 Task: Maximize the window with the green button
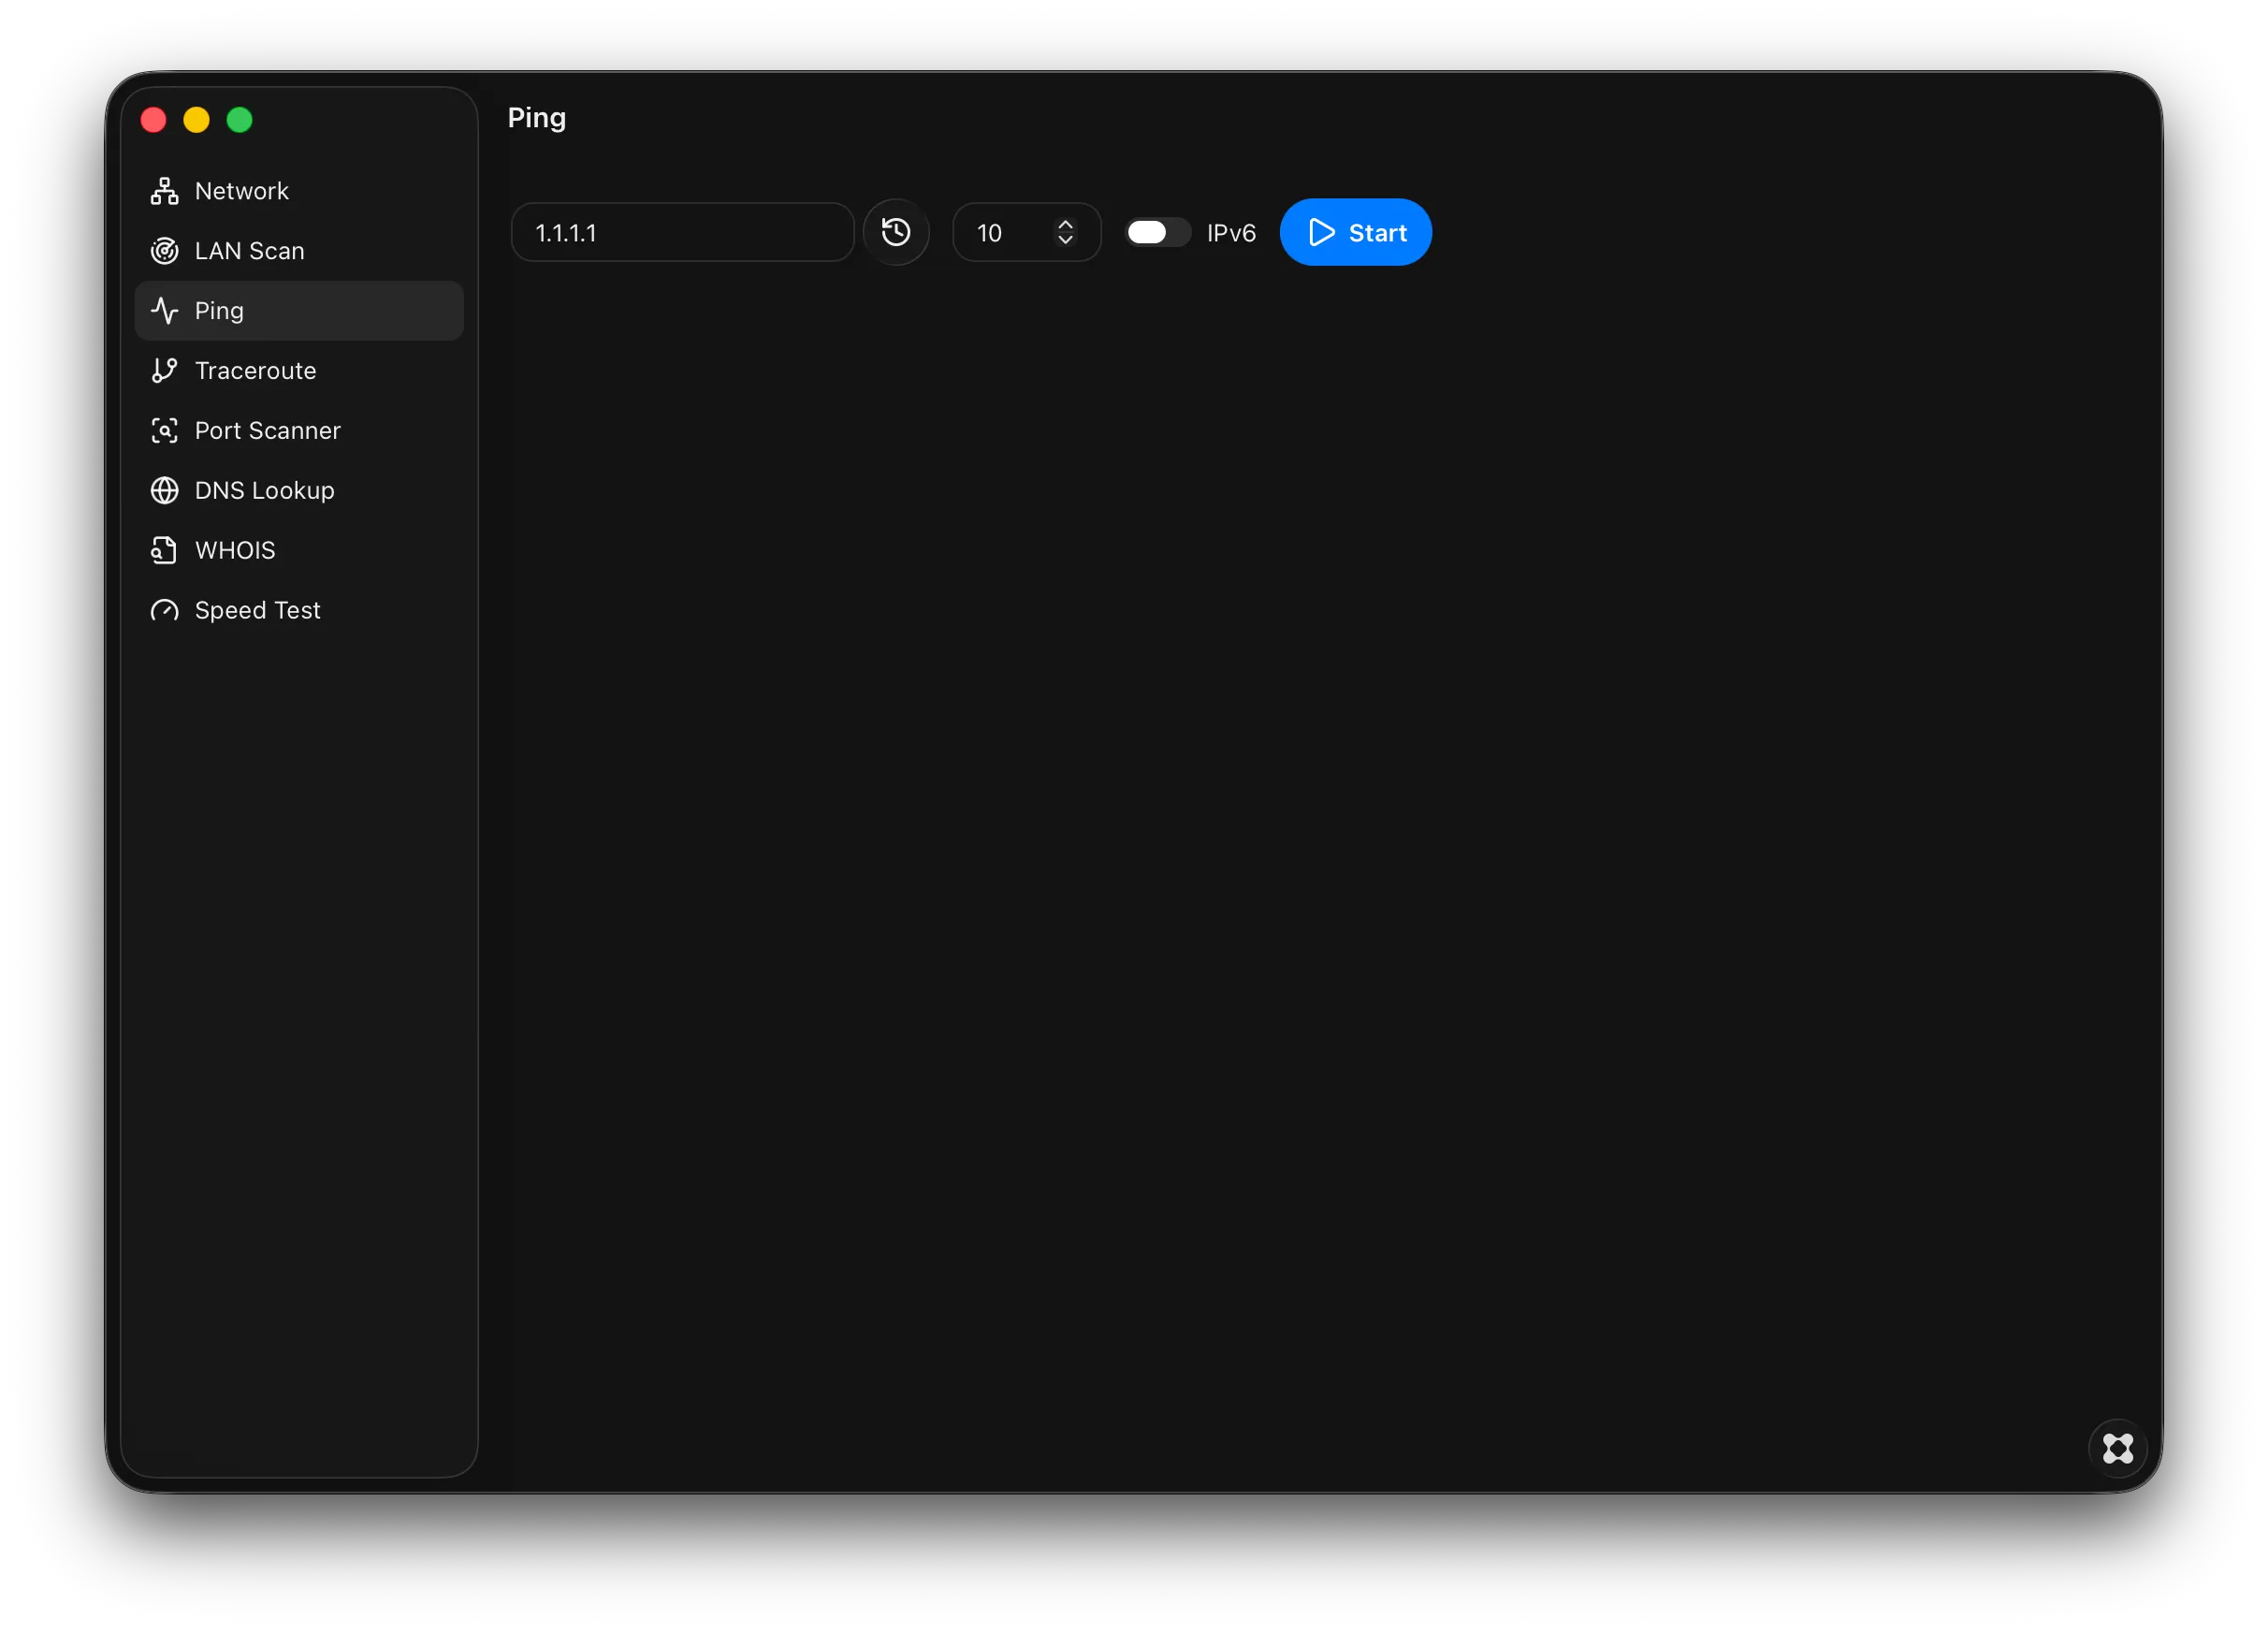(240, 120)
